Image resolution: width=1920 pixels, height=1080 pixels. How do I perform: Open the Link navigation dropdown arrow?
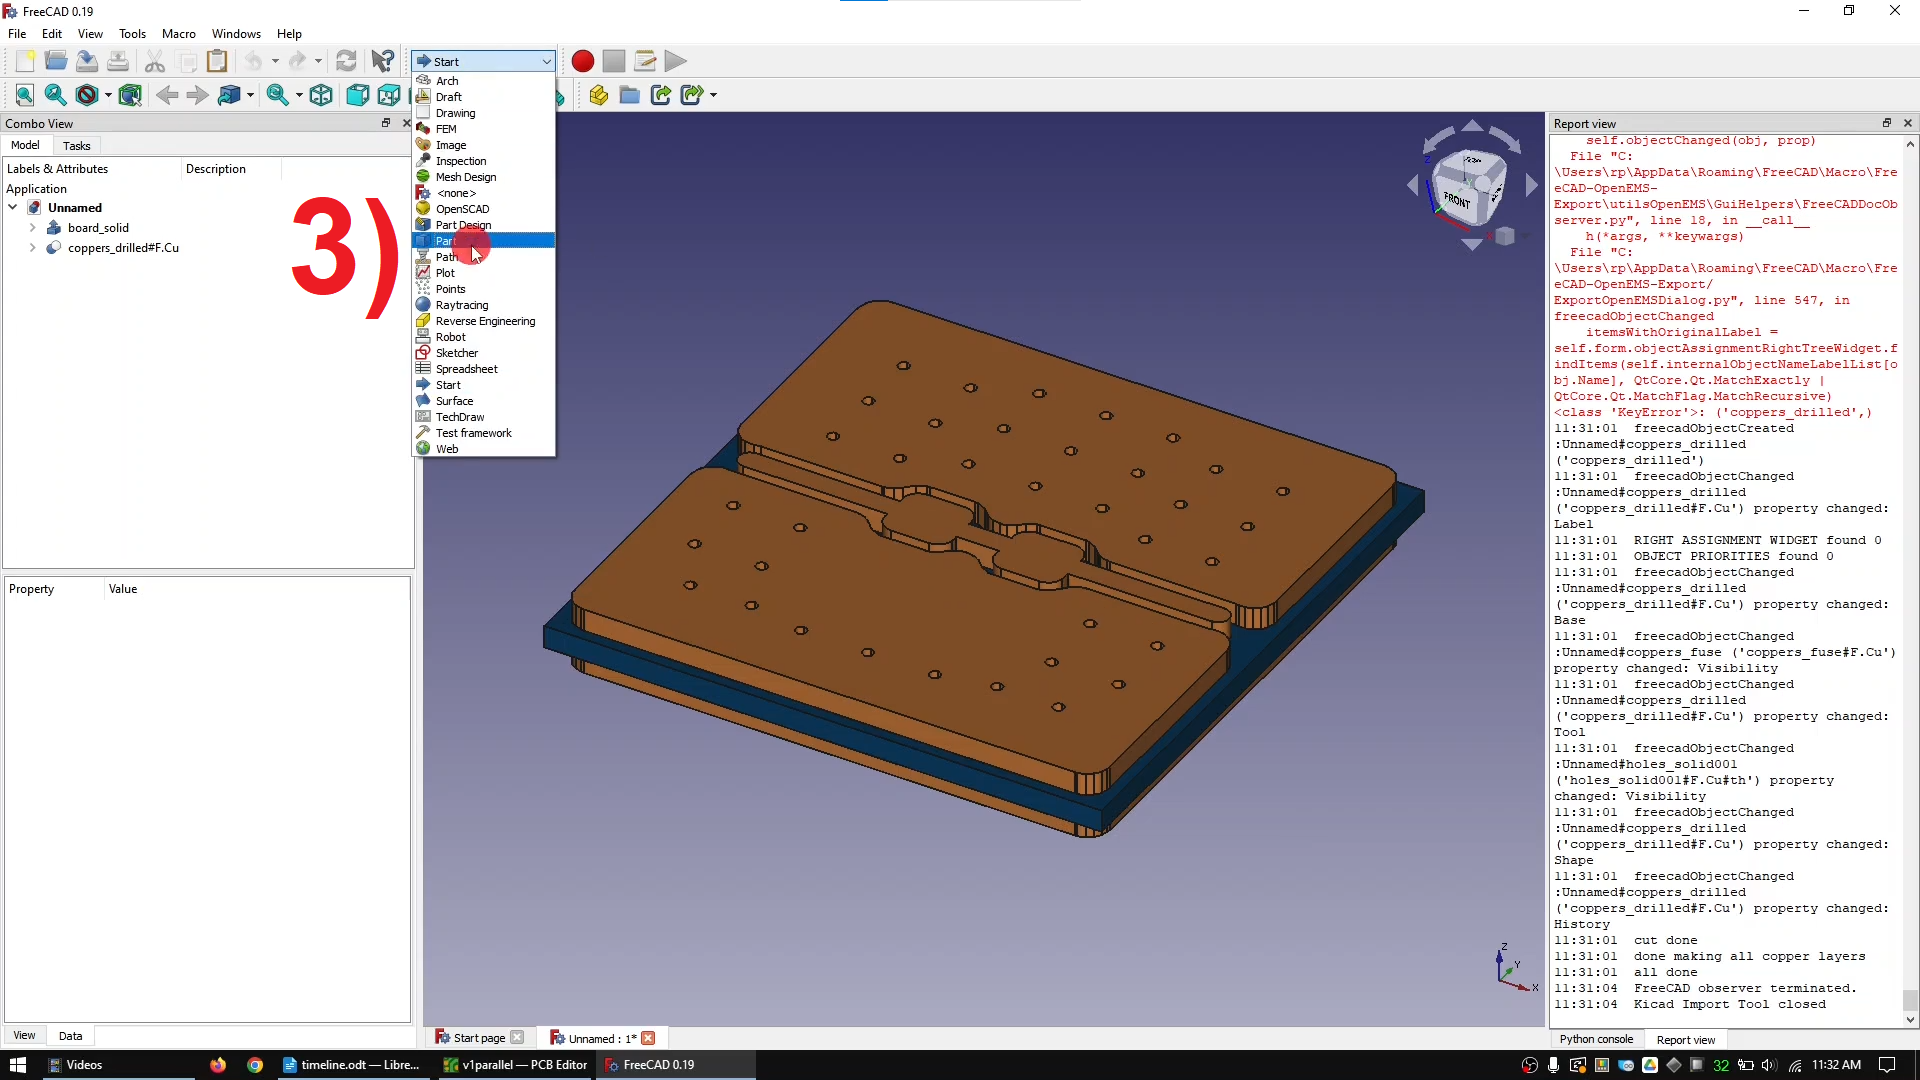point(250,95)
